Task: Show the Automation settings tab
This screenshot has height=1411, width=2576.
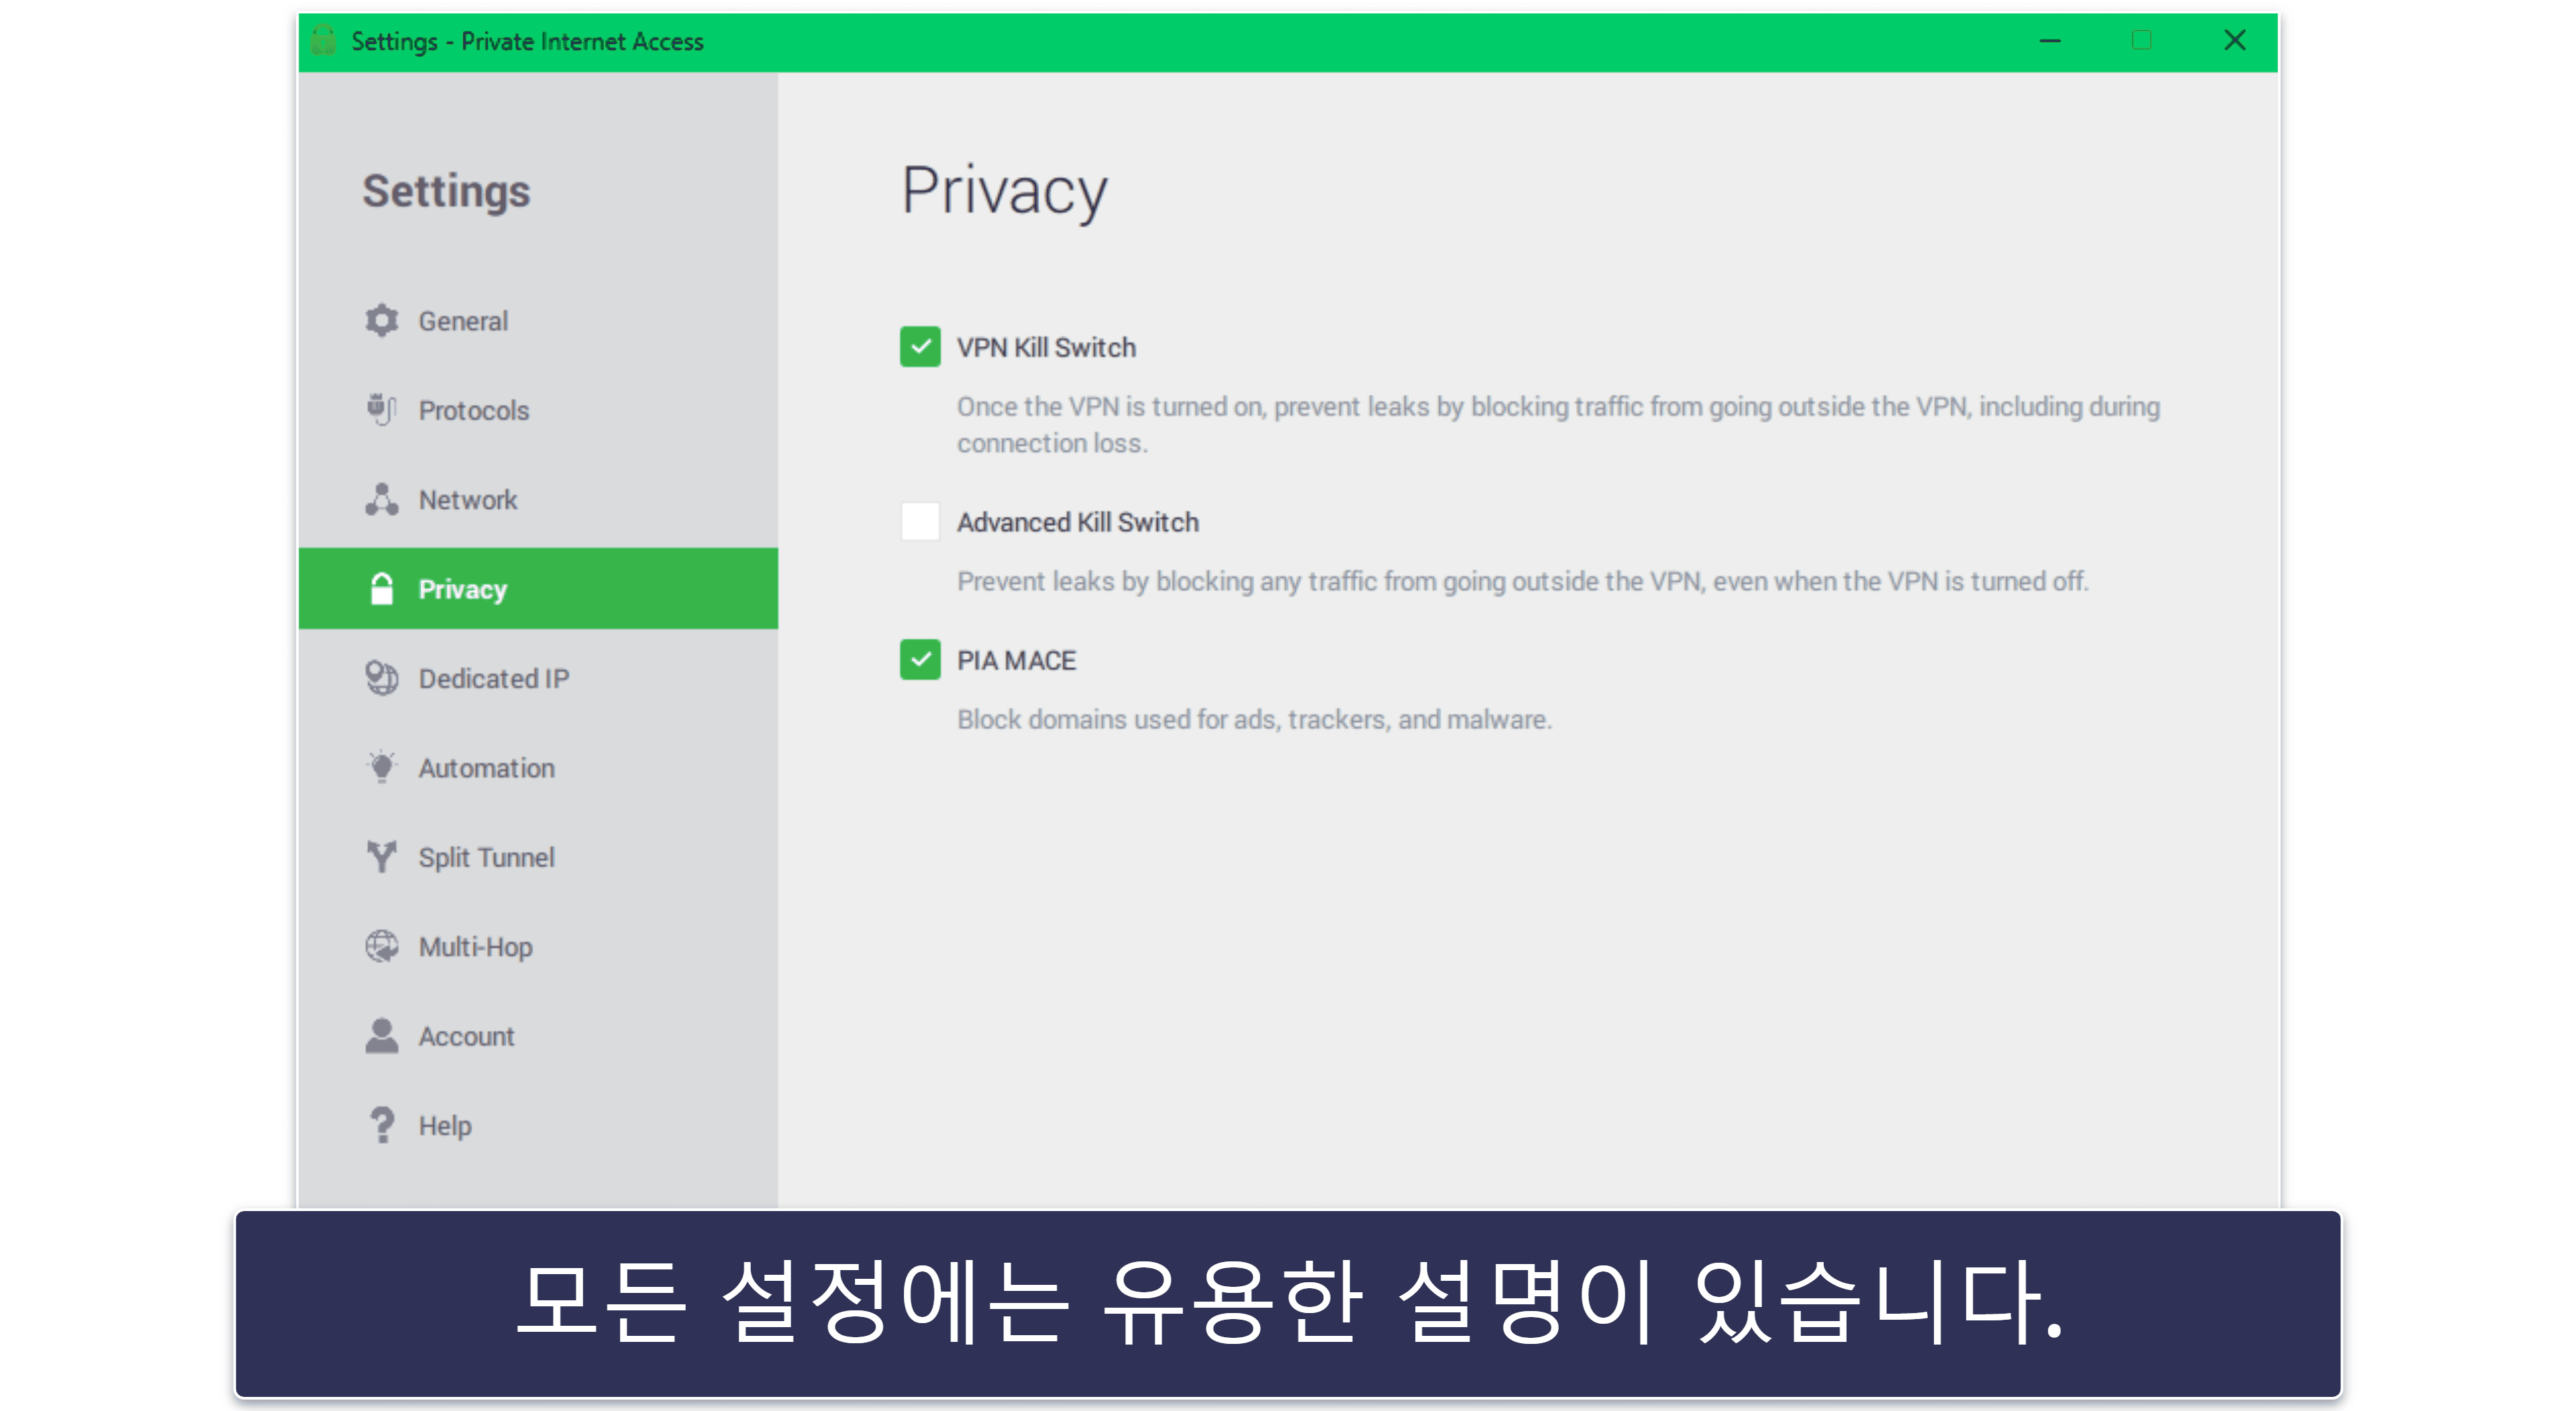Action: [538, 768]
